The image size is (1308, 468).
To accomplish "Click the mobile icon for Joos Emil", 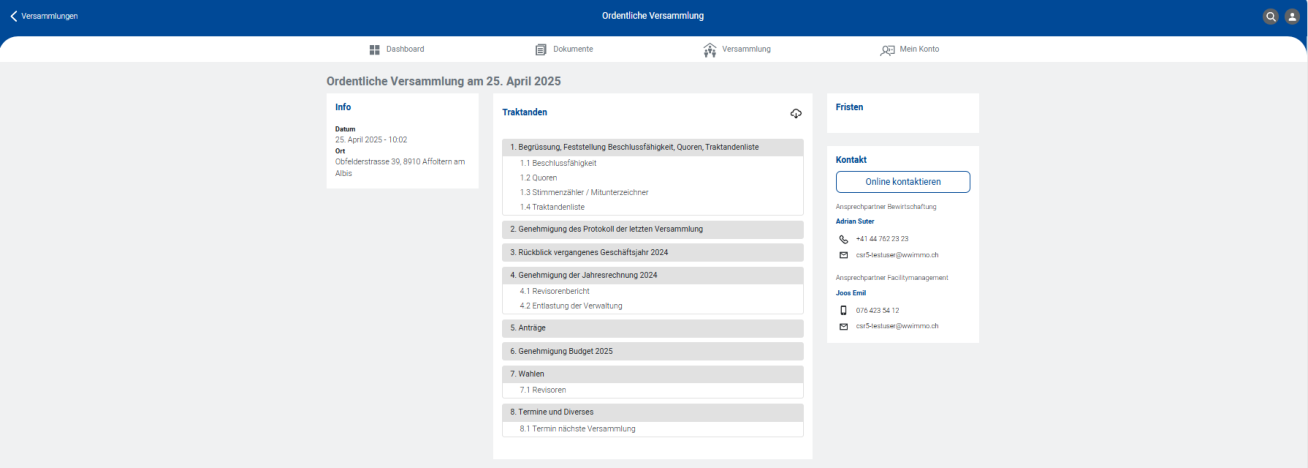I will pos(843,310).
